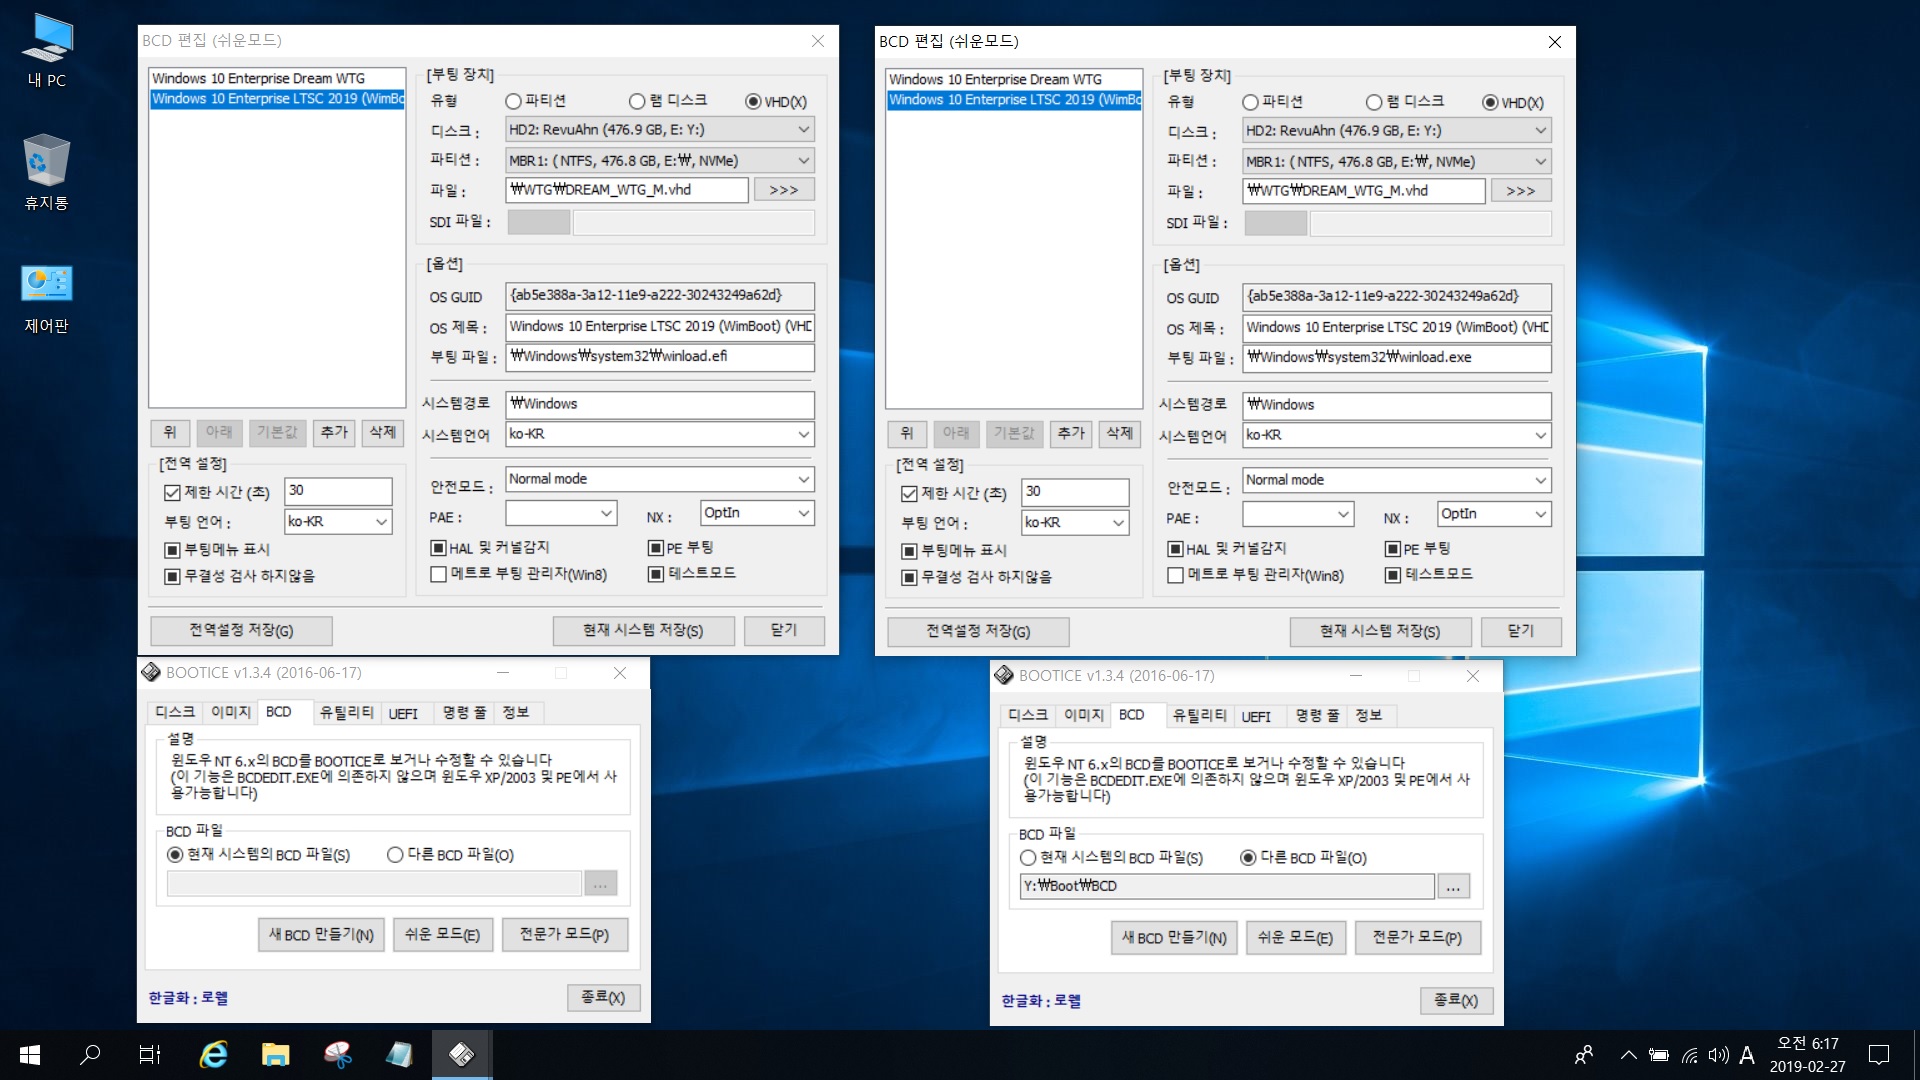This screenshot has width=1920, height=1080.
Task: Select 현재 시스템의 BCD 파일 radio in right BOOTICE
Action: 1028,858
